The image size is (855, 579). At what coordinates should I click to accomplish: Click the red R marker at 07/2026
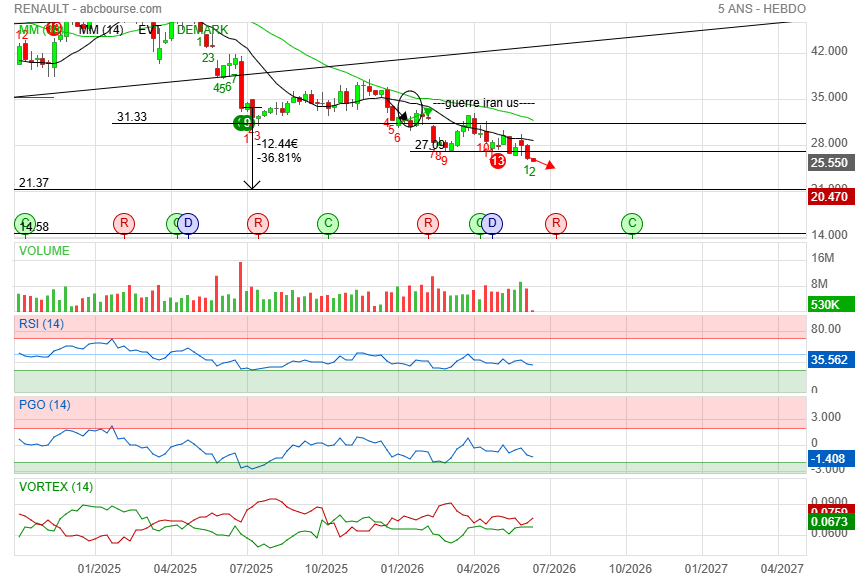click(556, 223)
